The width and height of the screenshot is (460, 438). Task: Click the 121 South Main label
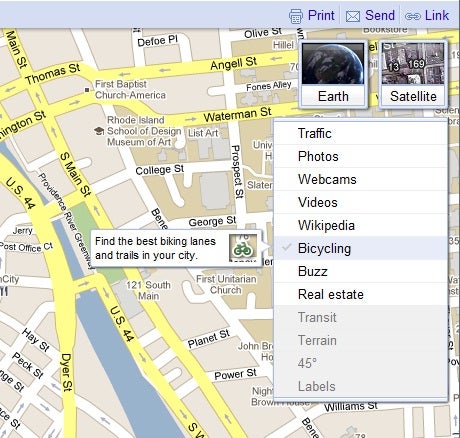[x=148, y=290]
